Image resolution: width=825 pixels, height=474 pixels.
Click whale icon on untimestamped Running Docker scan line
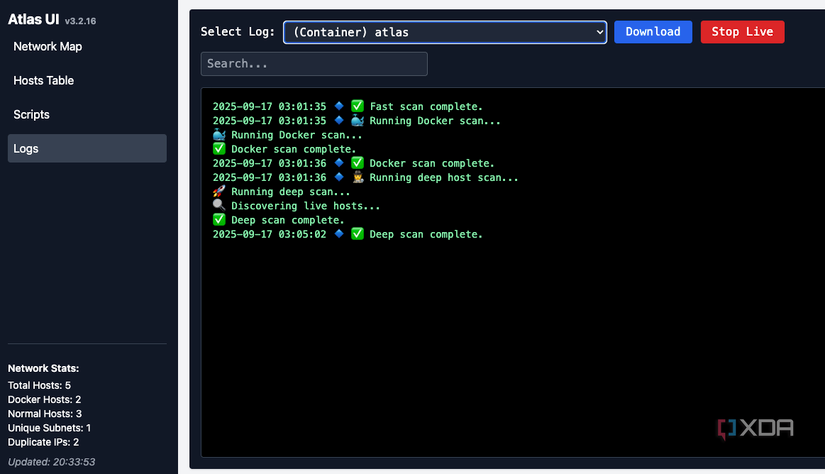(219, 135)
